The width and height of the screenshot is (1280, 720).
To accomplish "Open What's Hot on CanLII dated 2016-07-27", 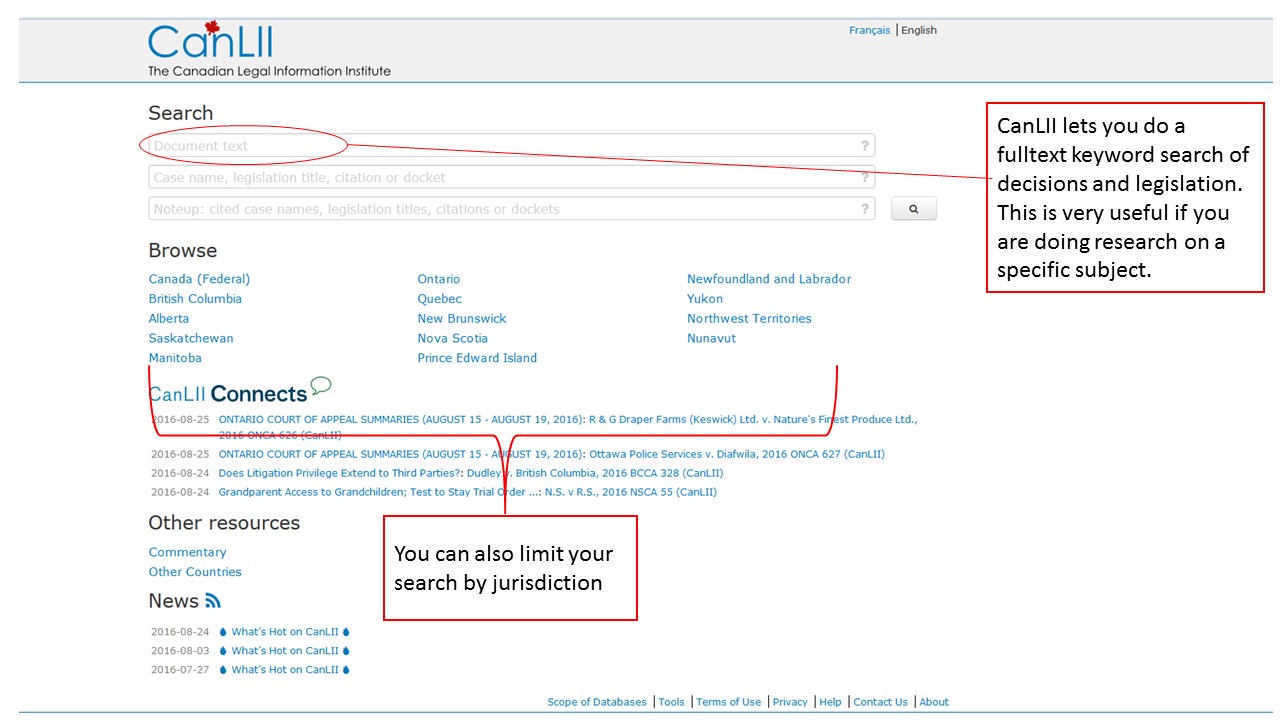I will (285, 670).
